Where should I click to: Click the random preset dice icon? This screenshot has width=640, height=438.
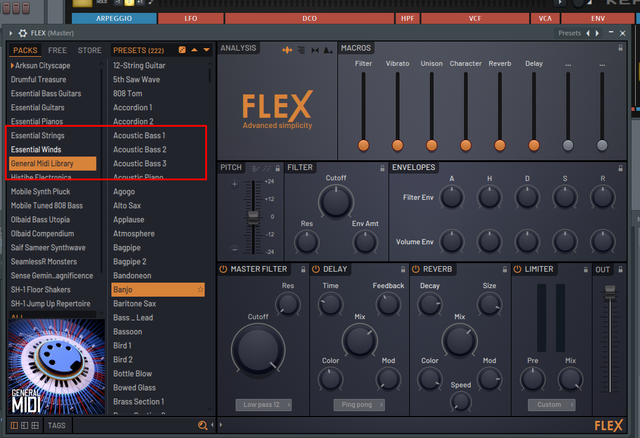coord(182,50)
